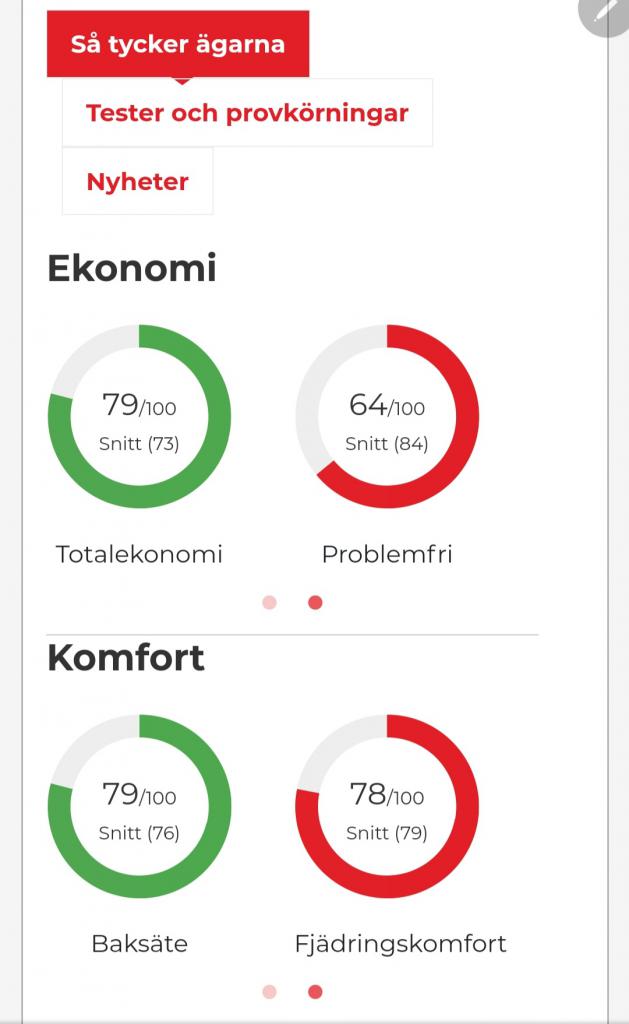Go to second Komfort carousel page dot
The height and width of the screenshot is (1024, 629).
point(315,992)
